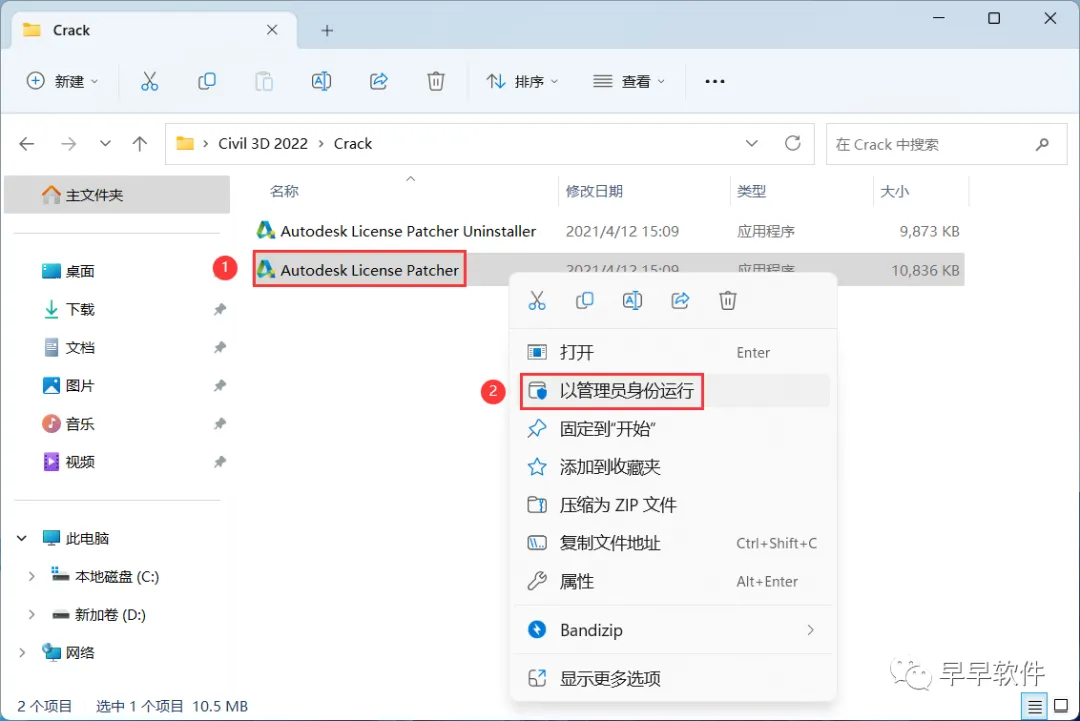Open a new tab with the plus button

click(x=327, y=30)
